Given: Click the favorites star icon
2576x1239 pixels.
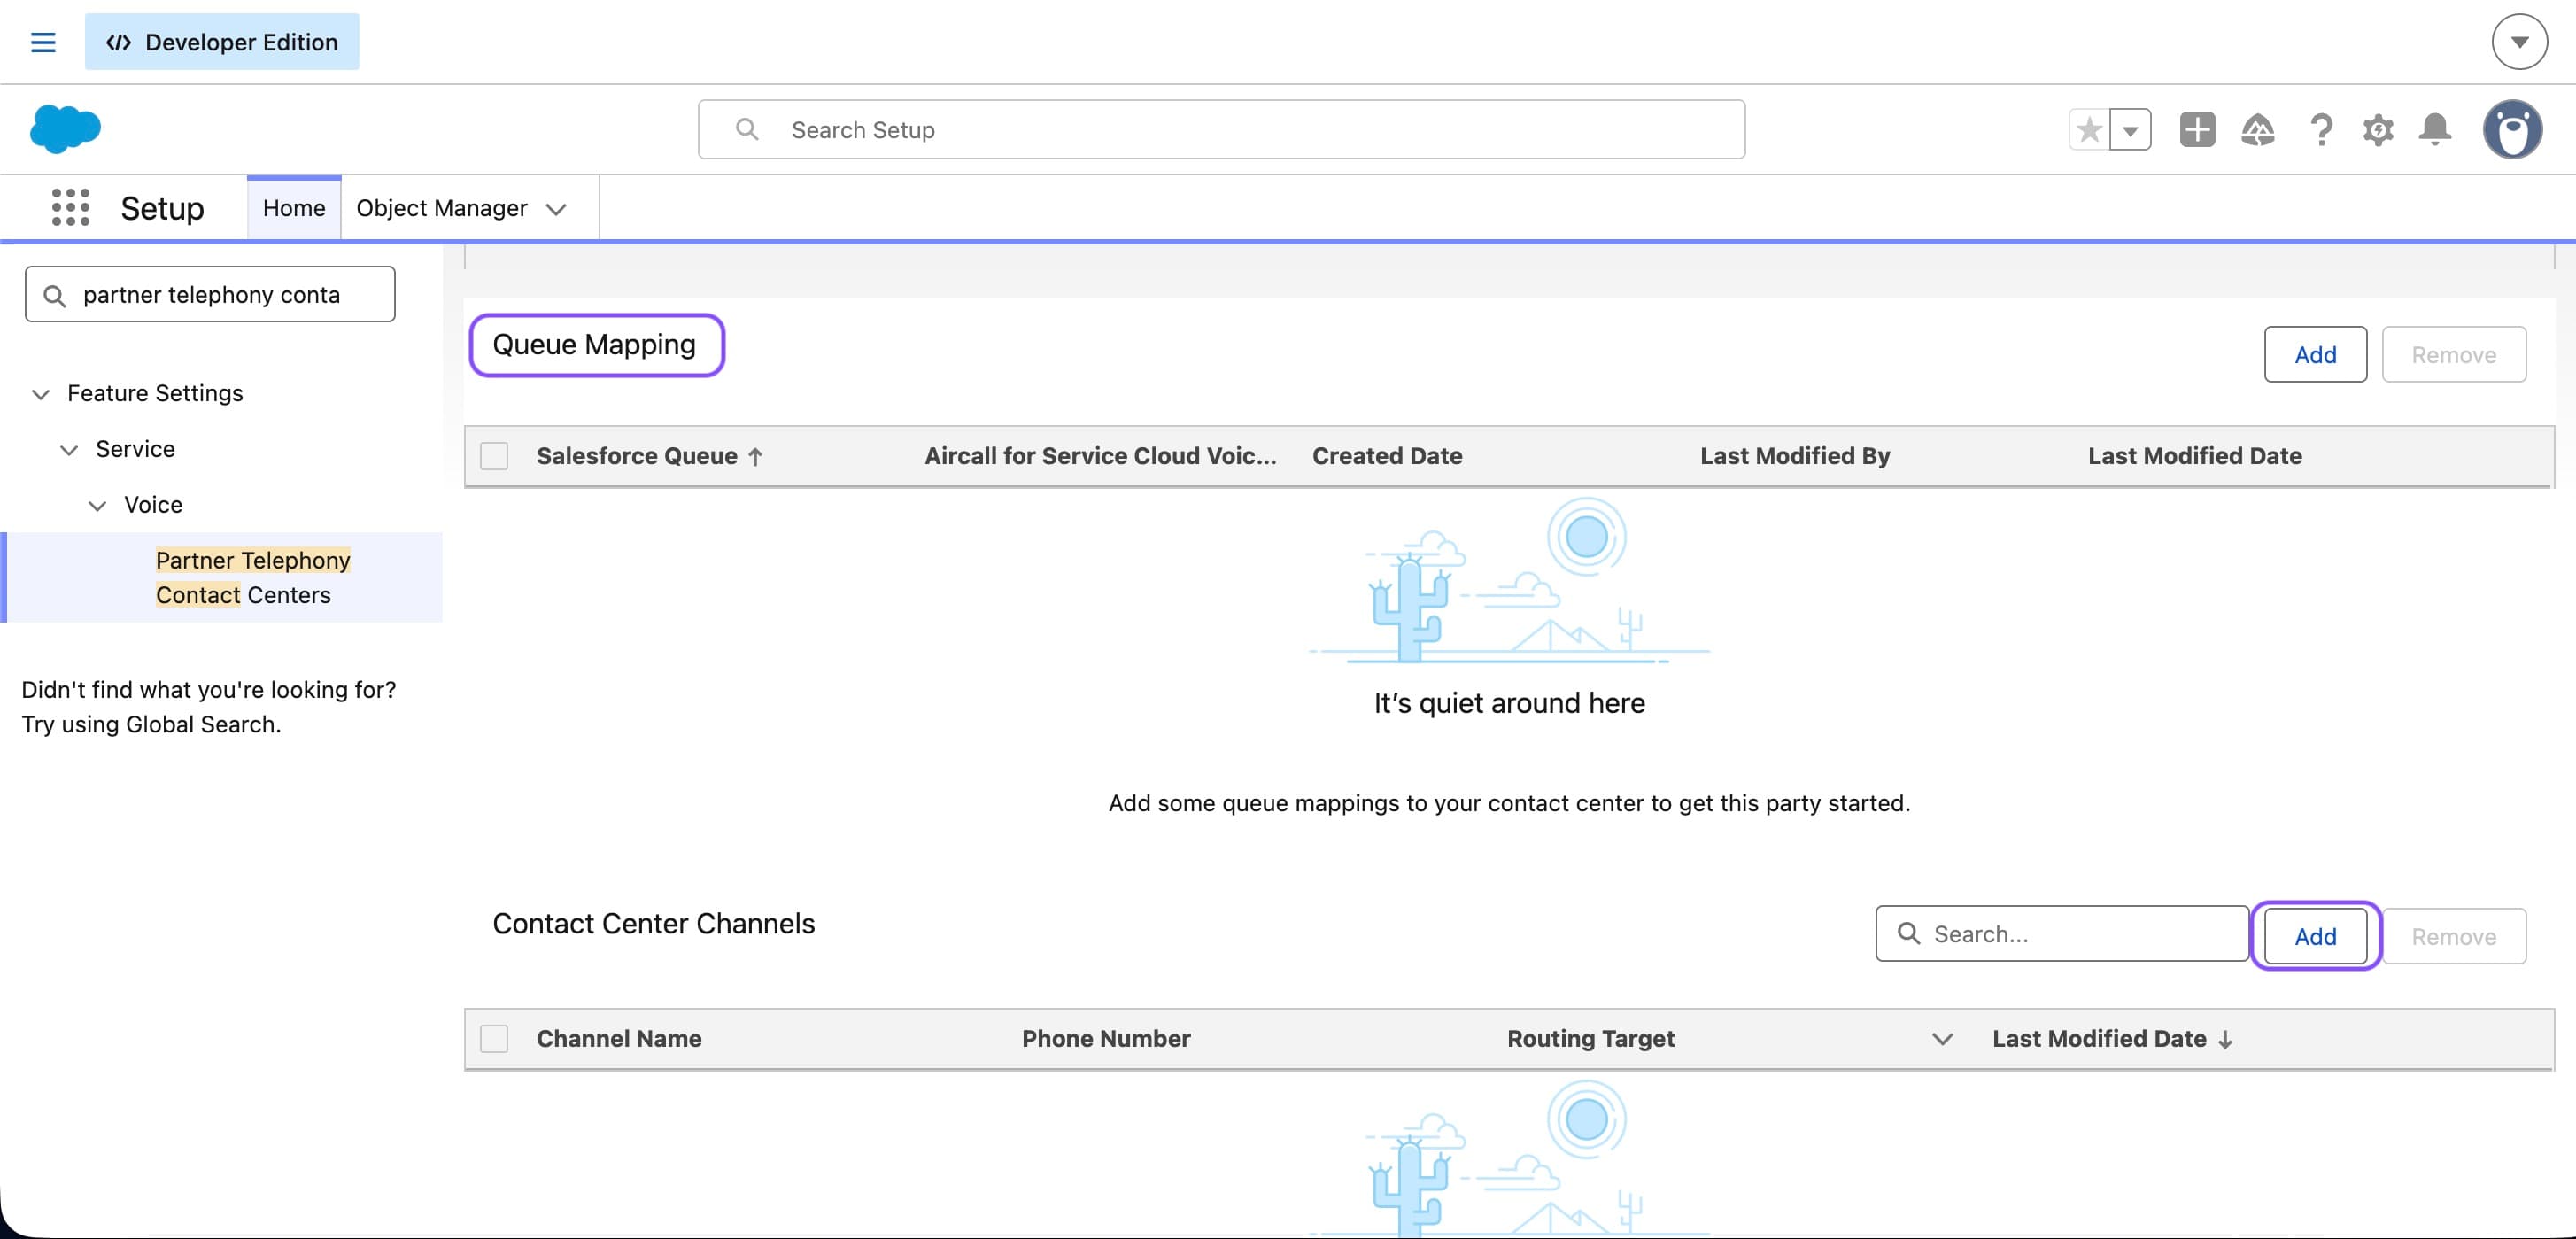Looking at the screenshot, I should click(x=2089, y=130).
